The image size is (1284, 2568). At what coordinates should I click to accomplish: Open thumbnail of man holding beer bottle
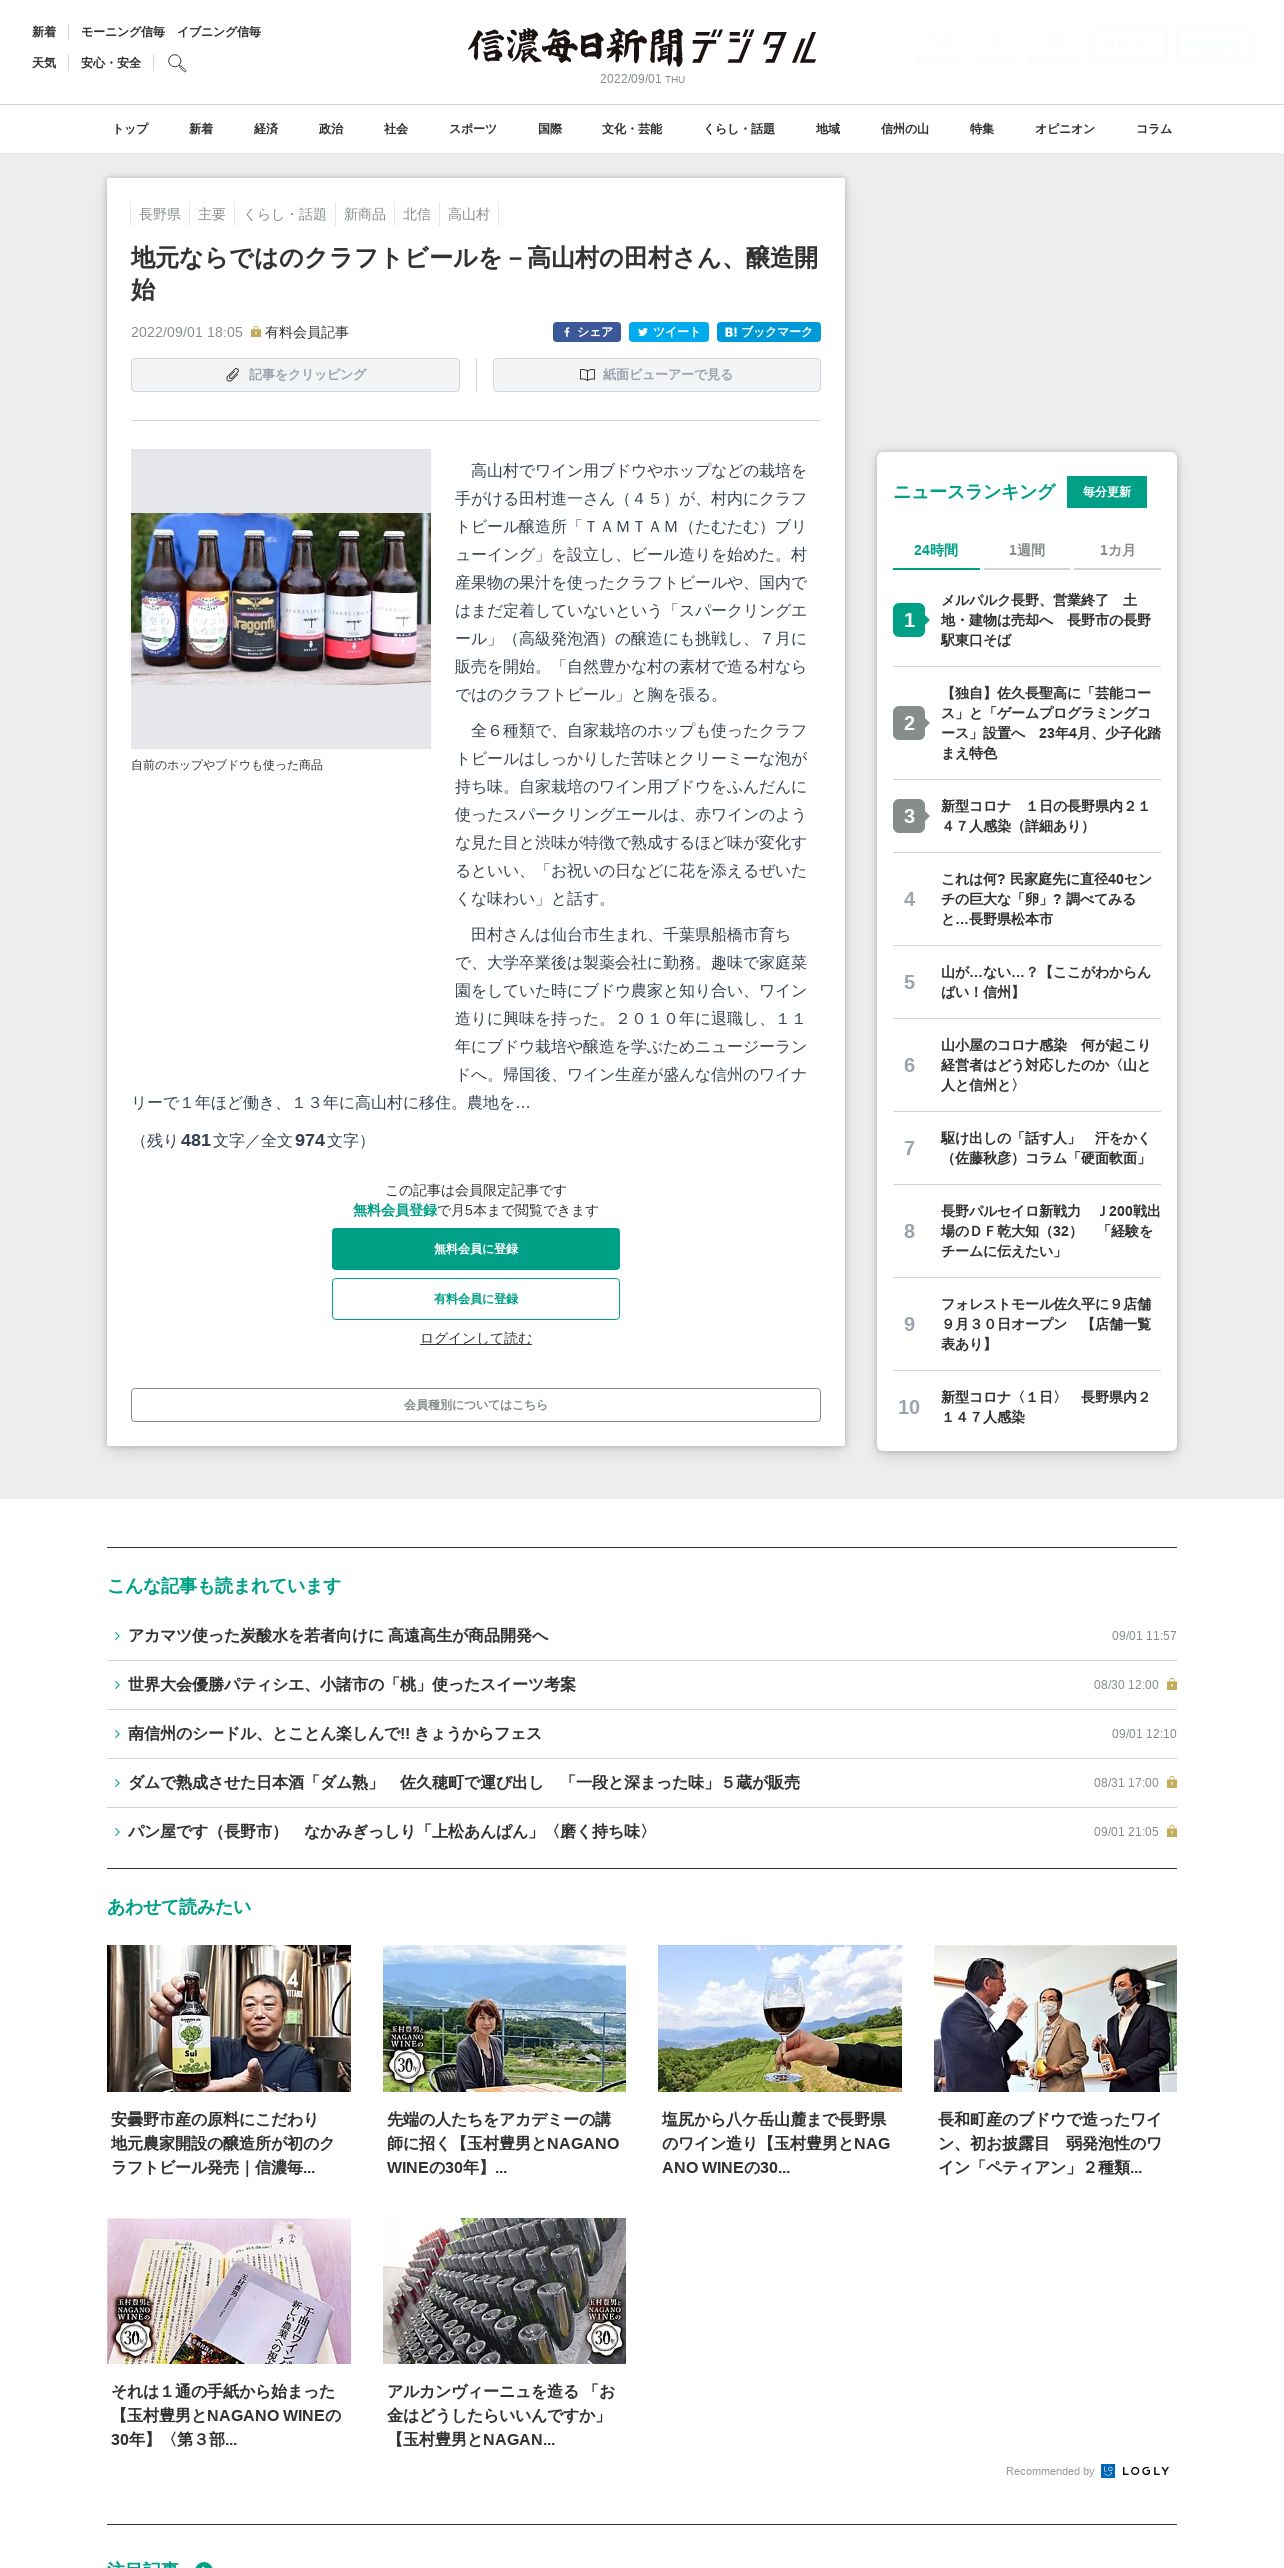pyautogui.click(x=229, y=2018)
